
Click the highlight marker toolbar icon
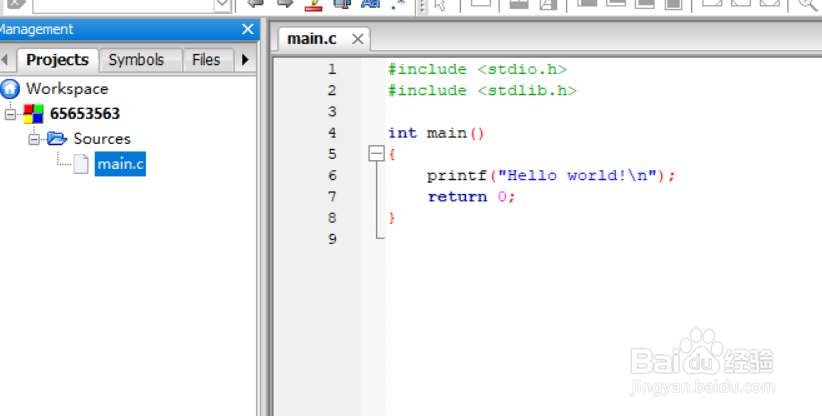tap(313, 5)
